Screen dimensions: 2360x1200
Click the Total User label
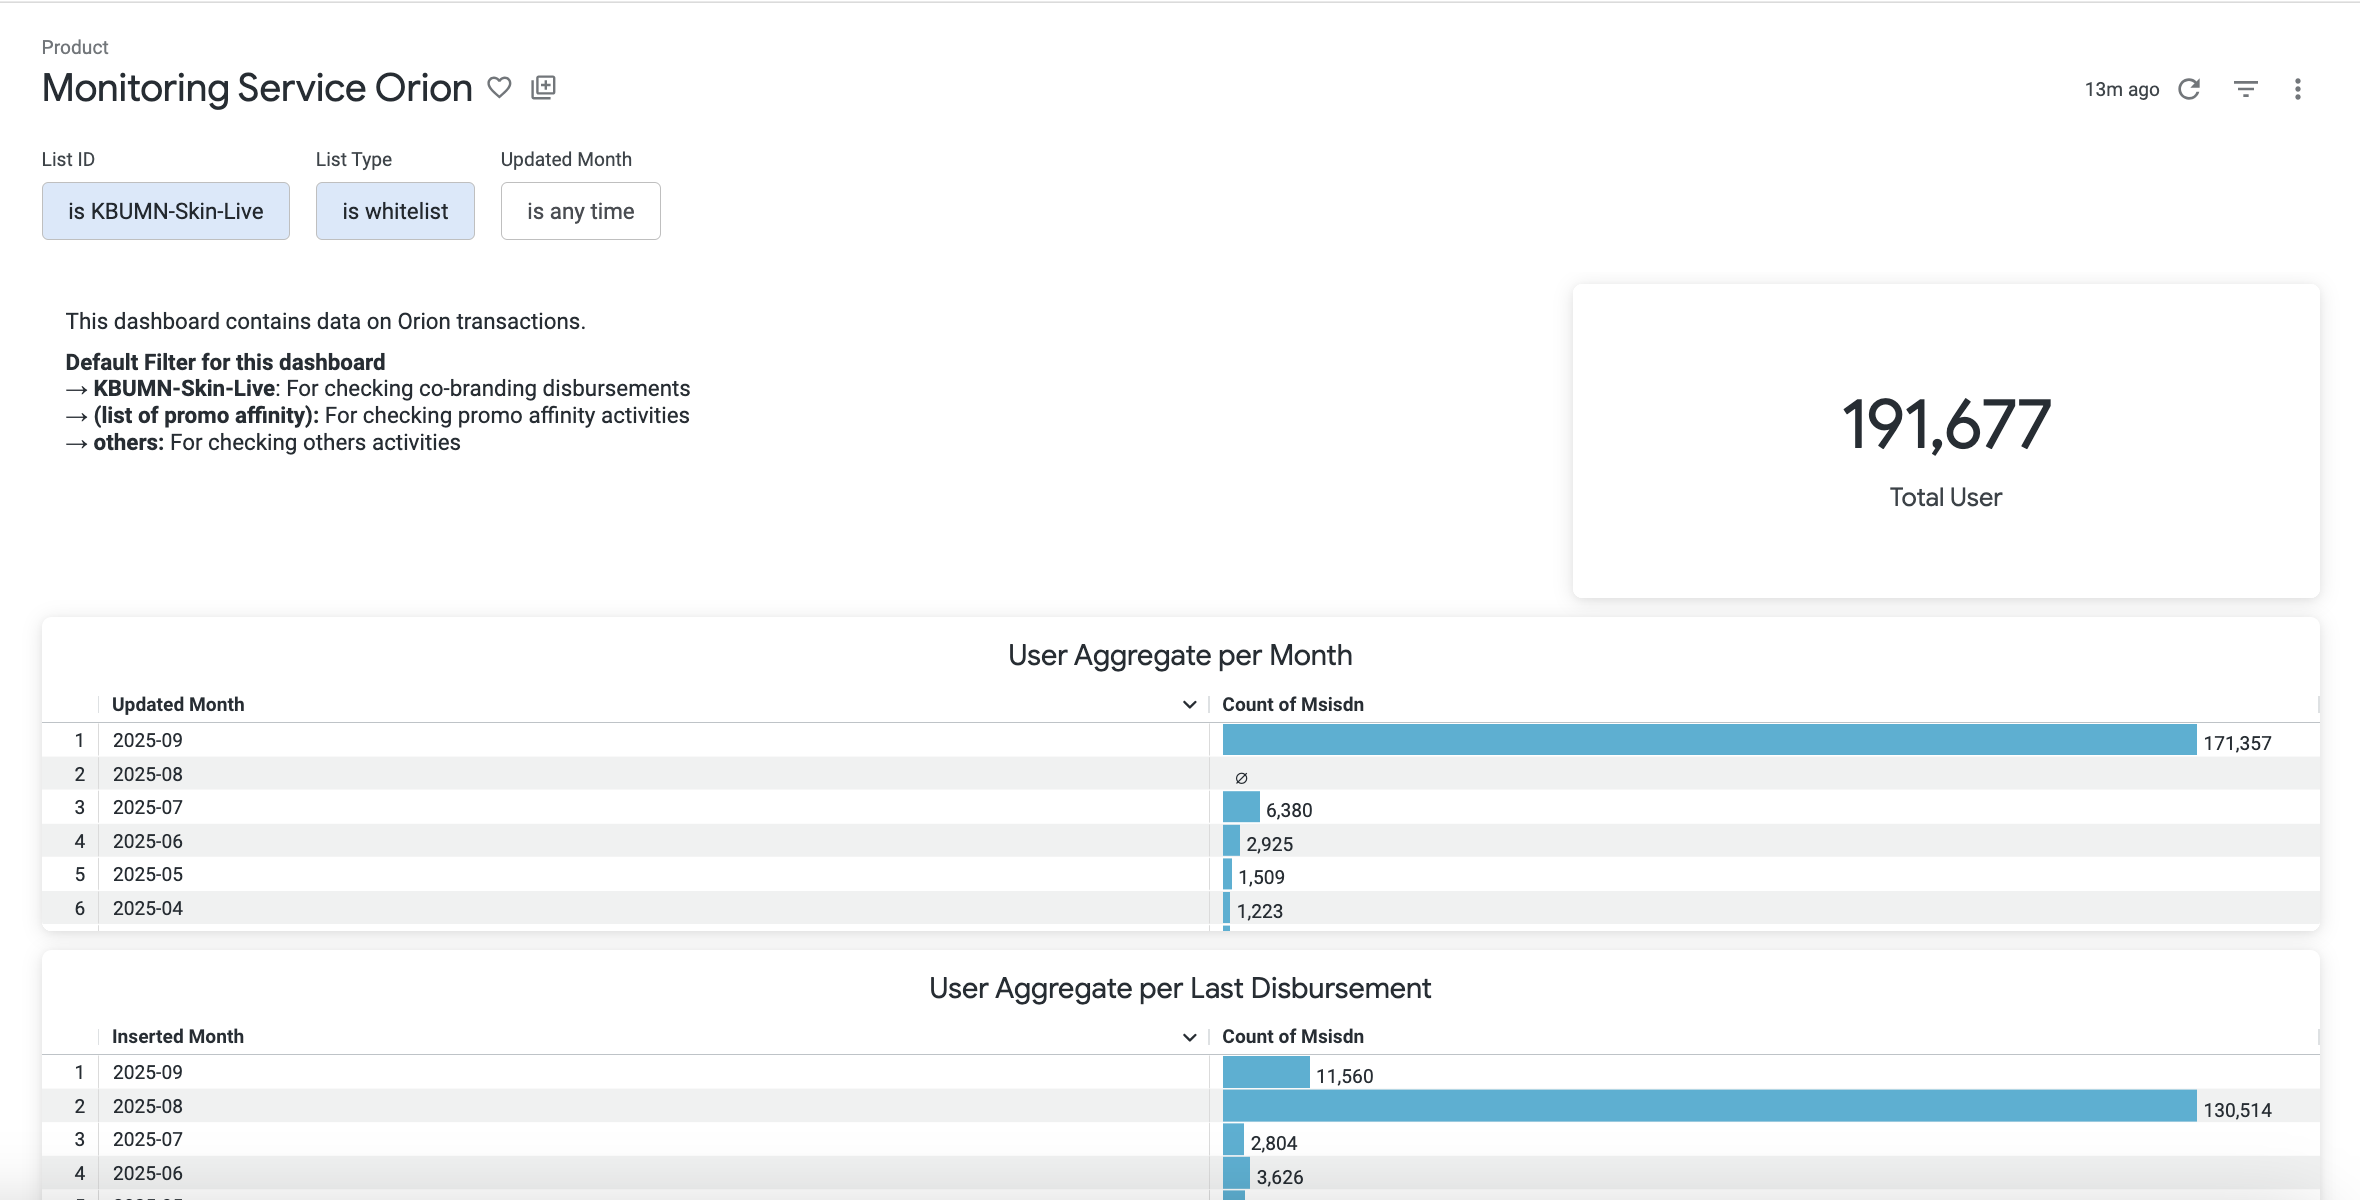point(1946,497)
